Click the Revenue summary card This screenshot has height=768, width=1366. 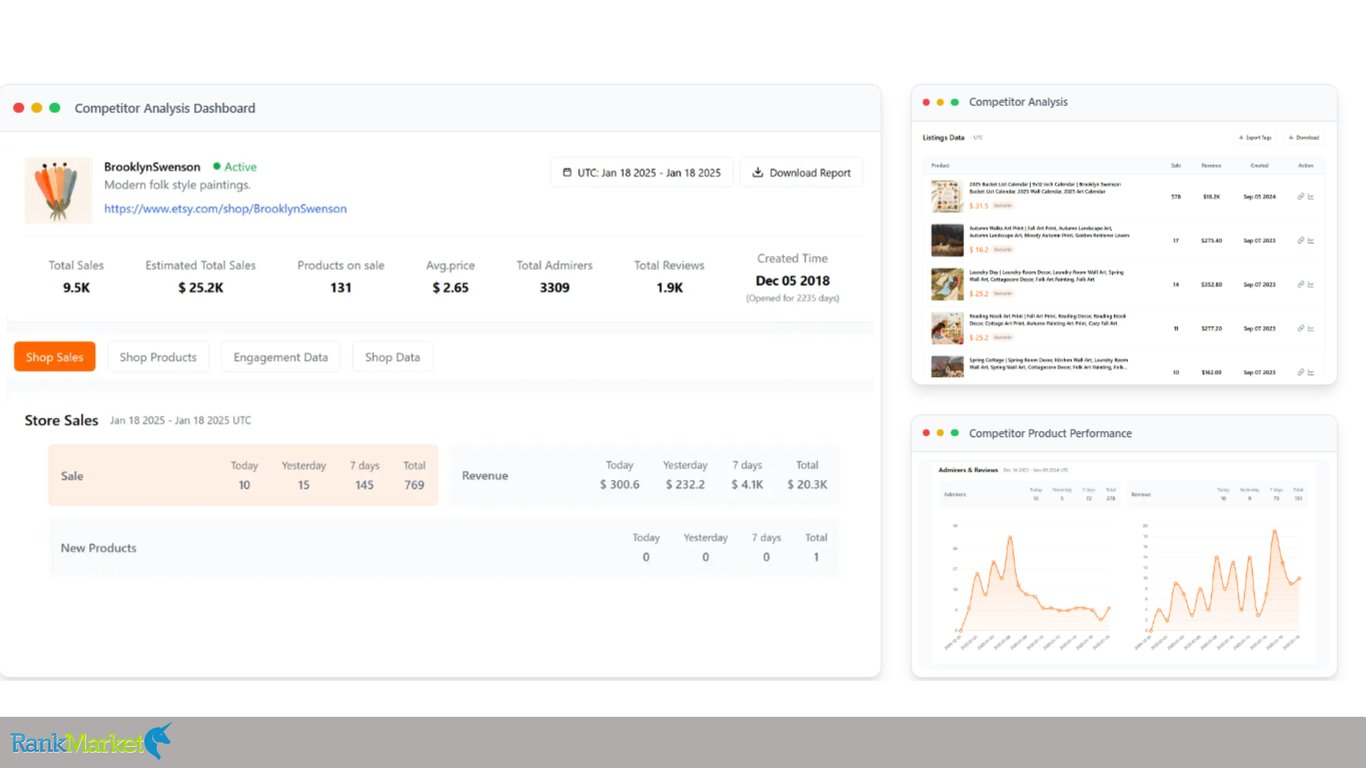point(644,475)
